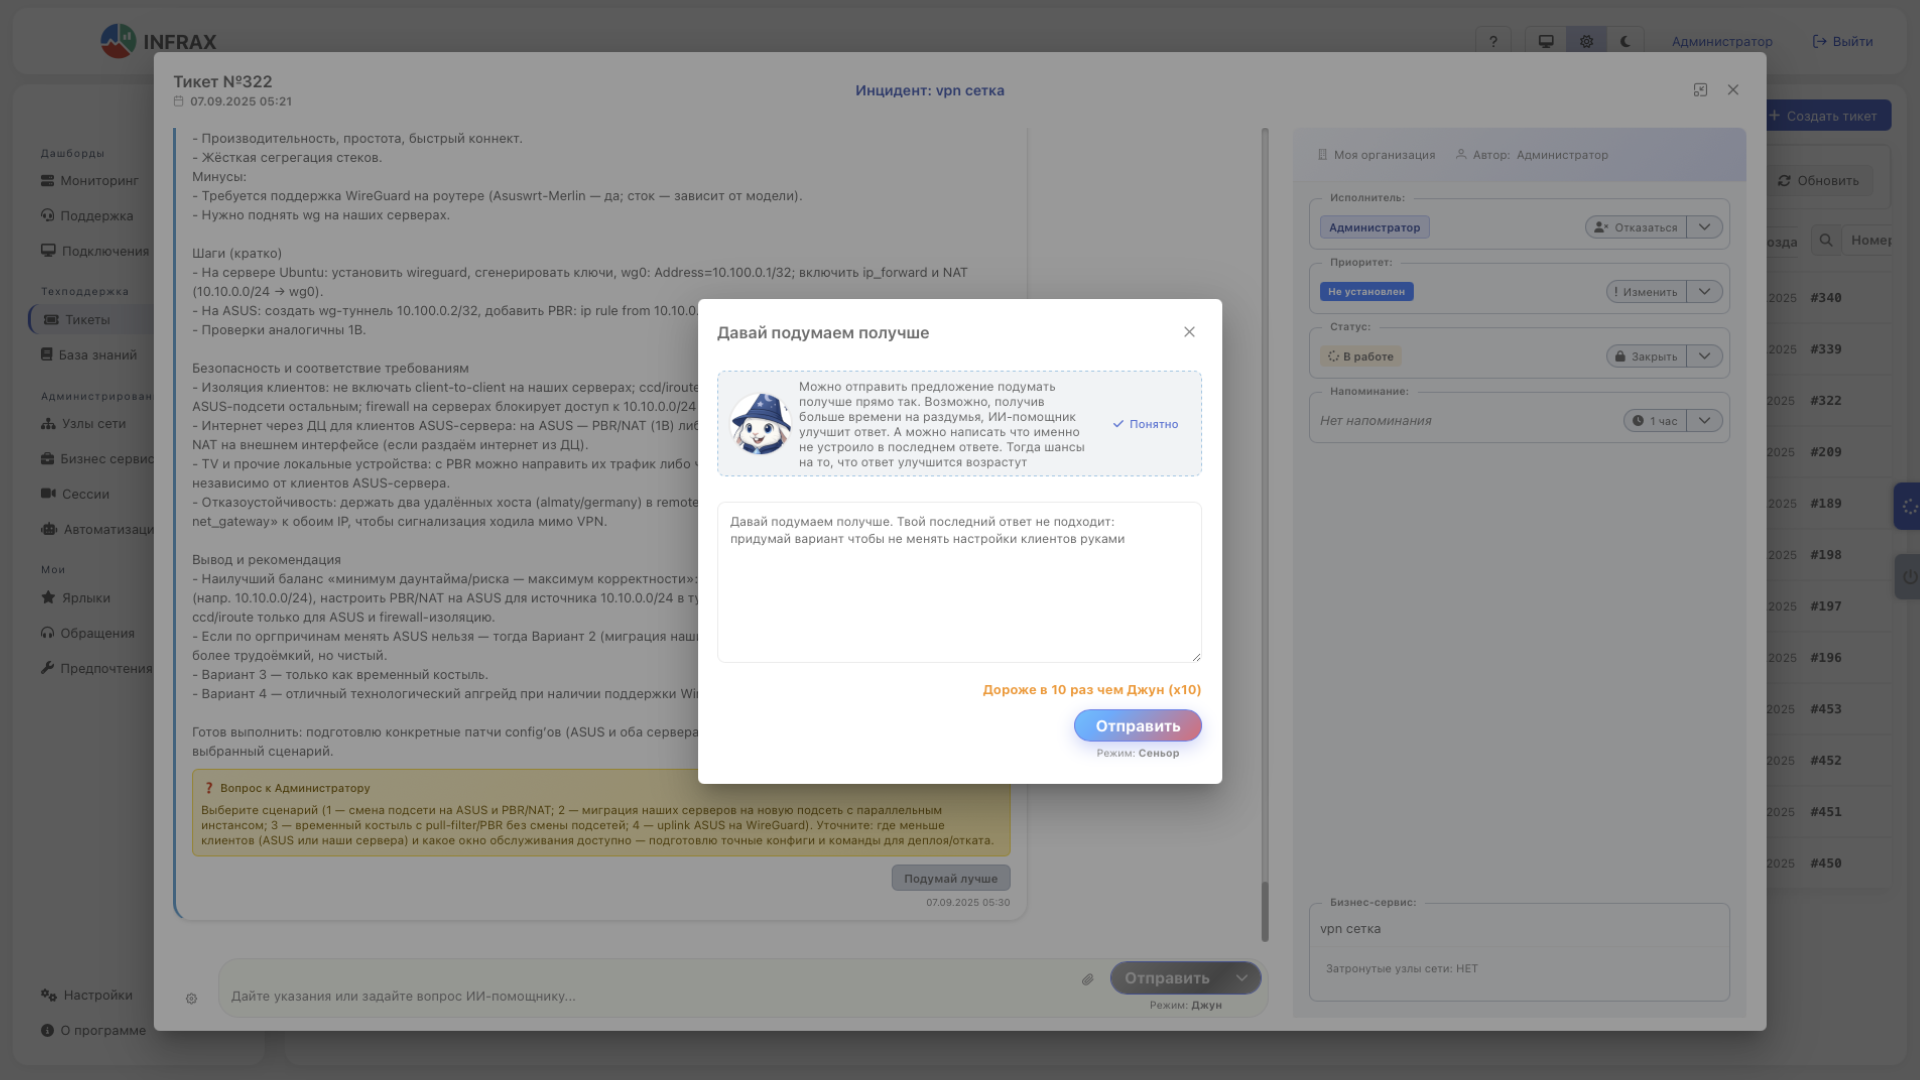Attach a file using the paperclip icon
1920x1080 pixels.
[1088, 980]
